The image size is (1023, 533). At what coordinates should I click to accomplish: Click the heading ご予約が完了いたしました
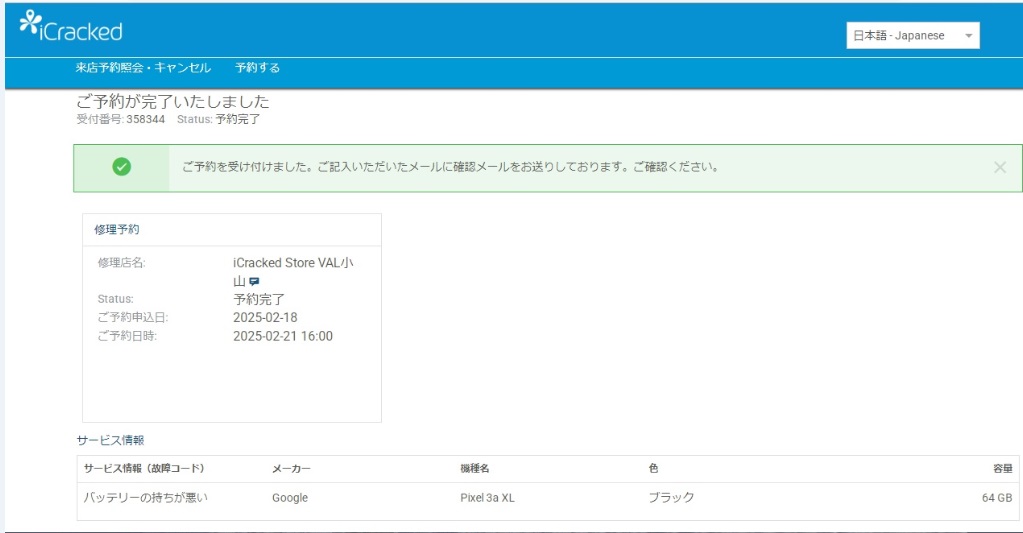[x=172, y=101]
